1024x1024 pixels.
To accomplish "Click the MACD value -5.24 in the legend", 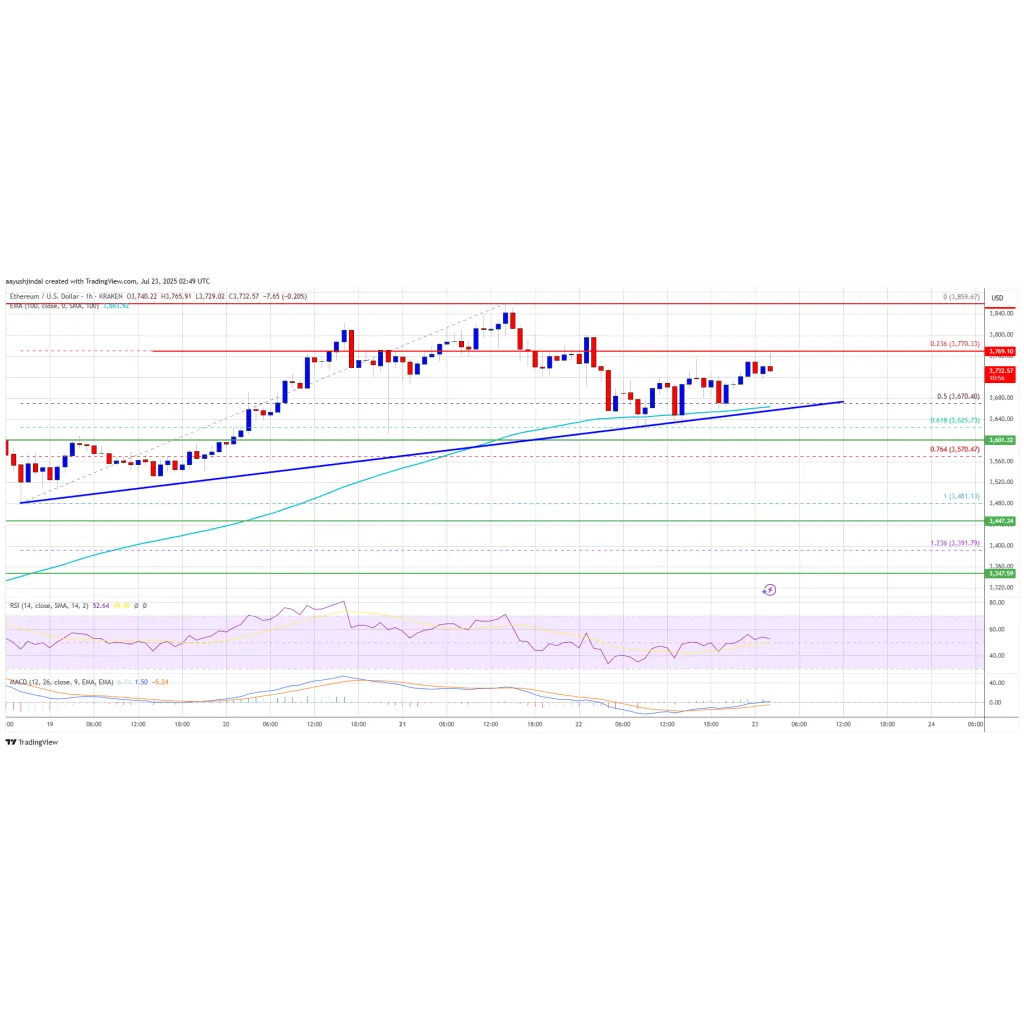I will coord(160,682).
